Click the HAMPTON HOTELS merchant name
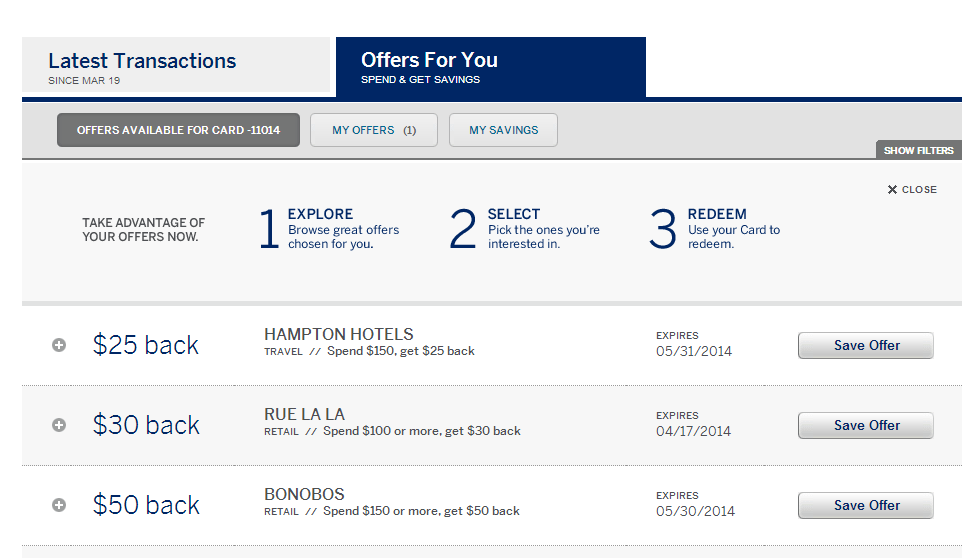975x558 pixels. pos(339,334)
